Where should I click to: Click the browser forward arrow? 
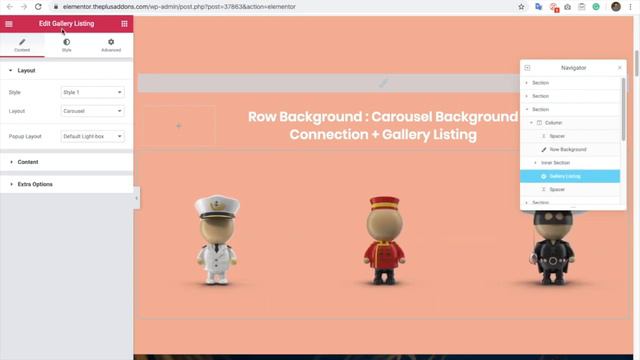point(24,7)
